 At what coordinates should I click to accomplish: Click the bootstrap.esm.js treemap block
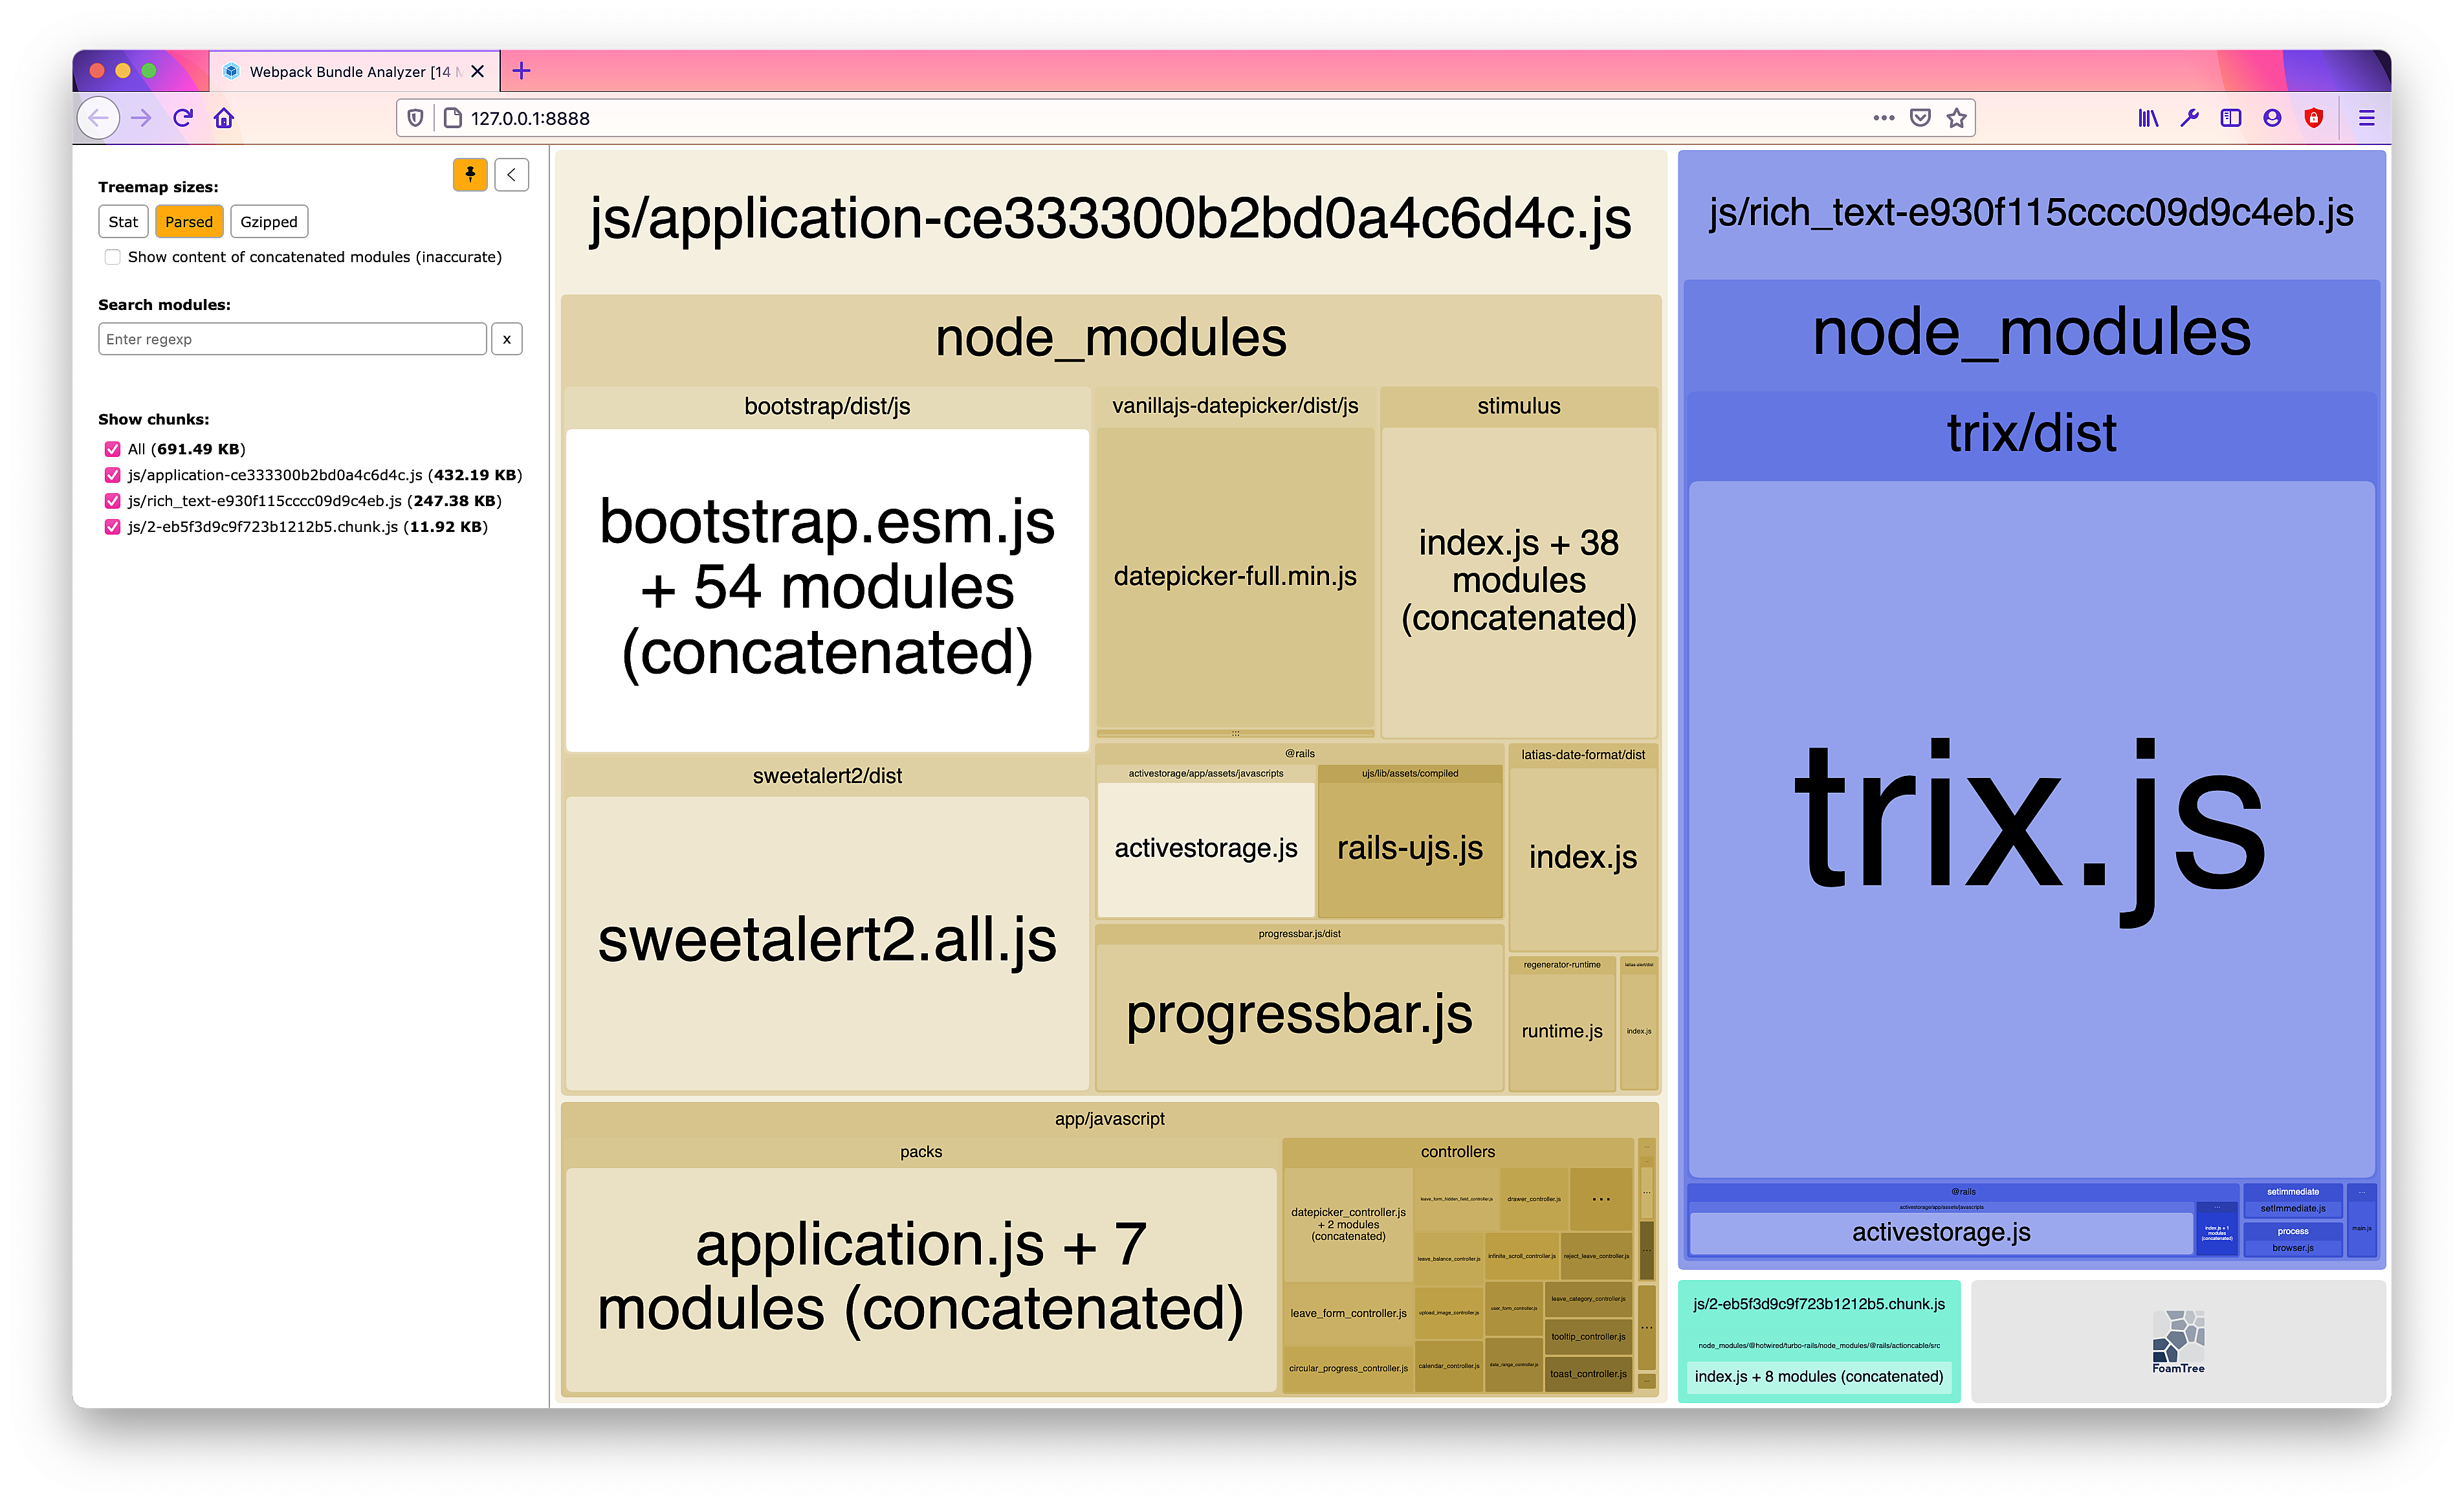point(827,590)
